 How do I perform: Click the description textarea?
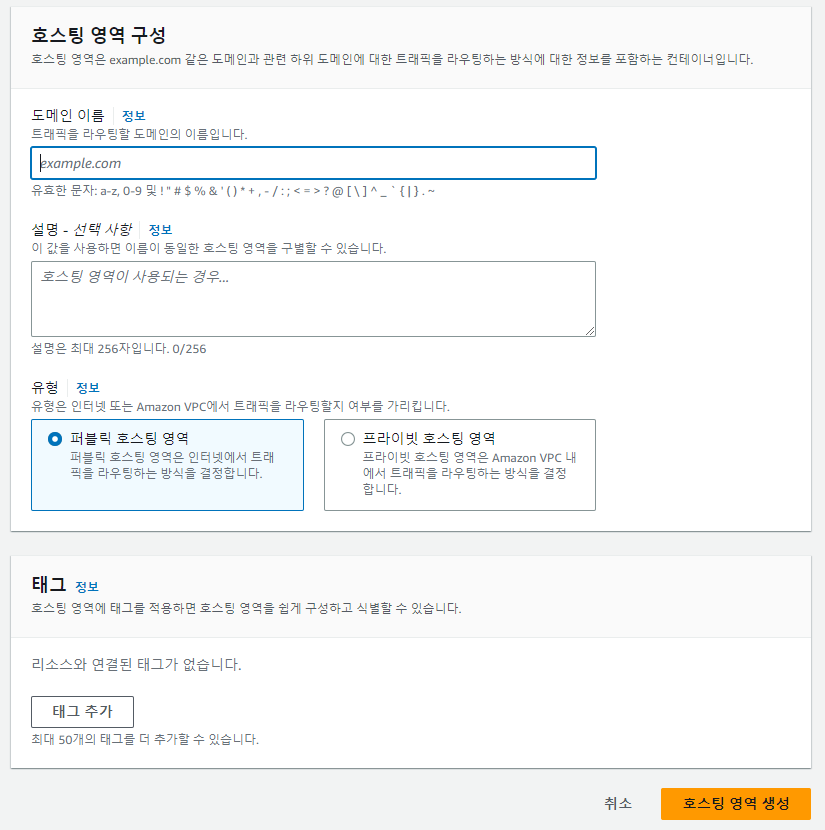pos(313,299)
